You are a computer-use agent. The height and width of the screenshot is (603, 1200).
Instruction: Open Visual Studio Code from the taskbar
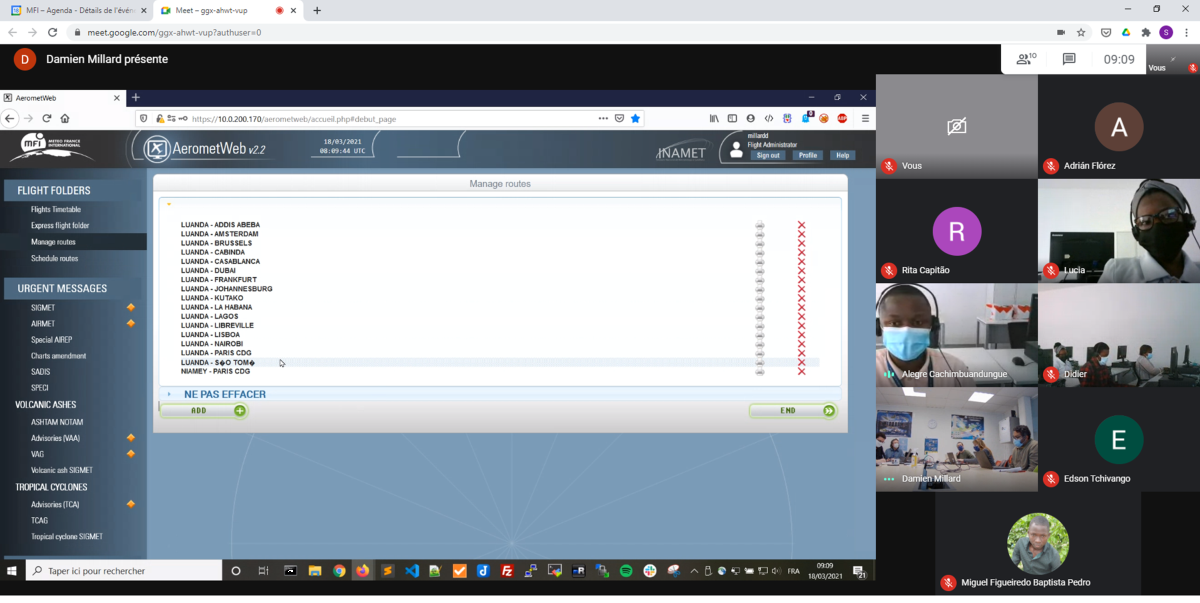point(411,571)
